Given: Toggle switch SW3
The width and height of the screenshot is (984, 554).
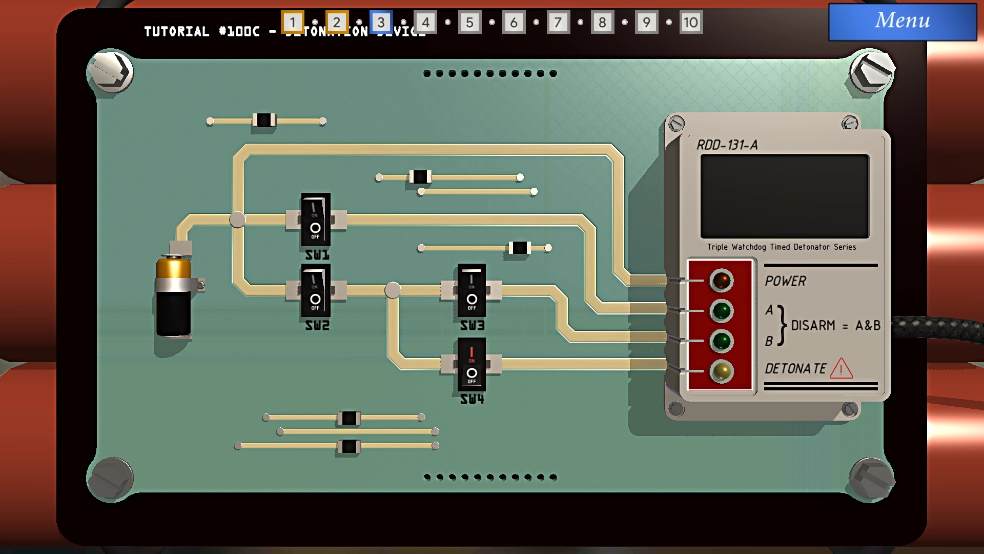Looking at the screenshot, I should pos(472,290).
